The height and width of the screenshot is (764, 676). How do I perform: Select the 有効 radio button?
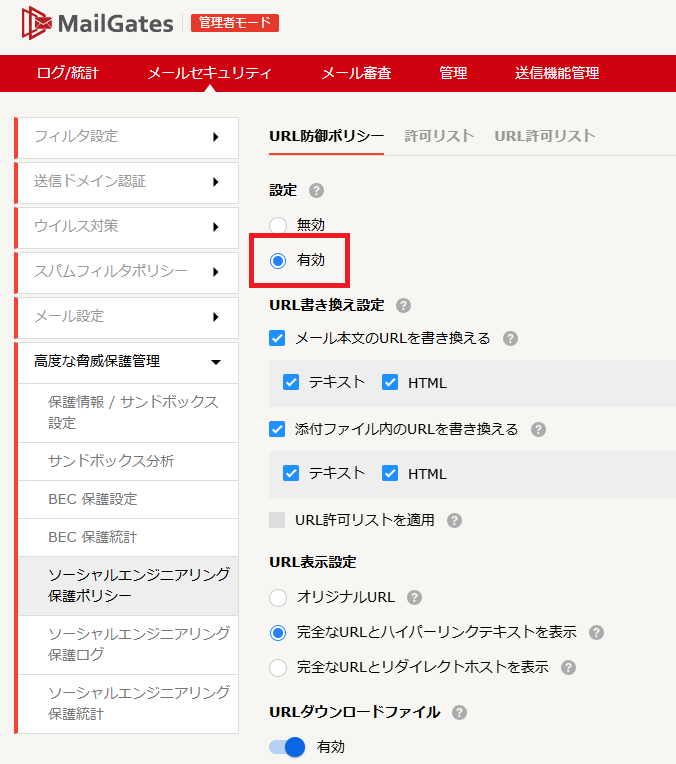(278, 261)
